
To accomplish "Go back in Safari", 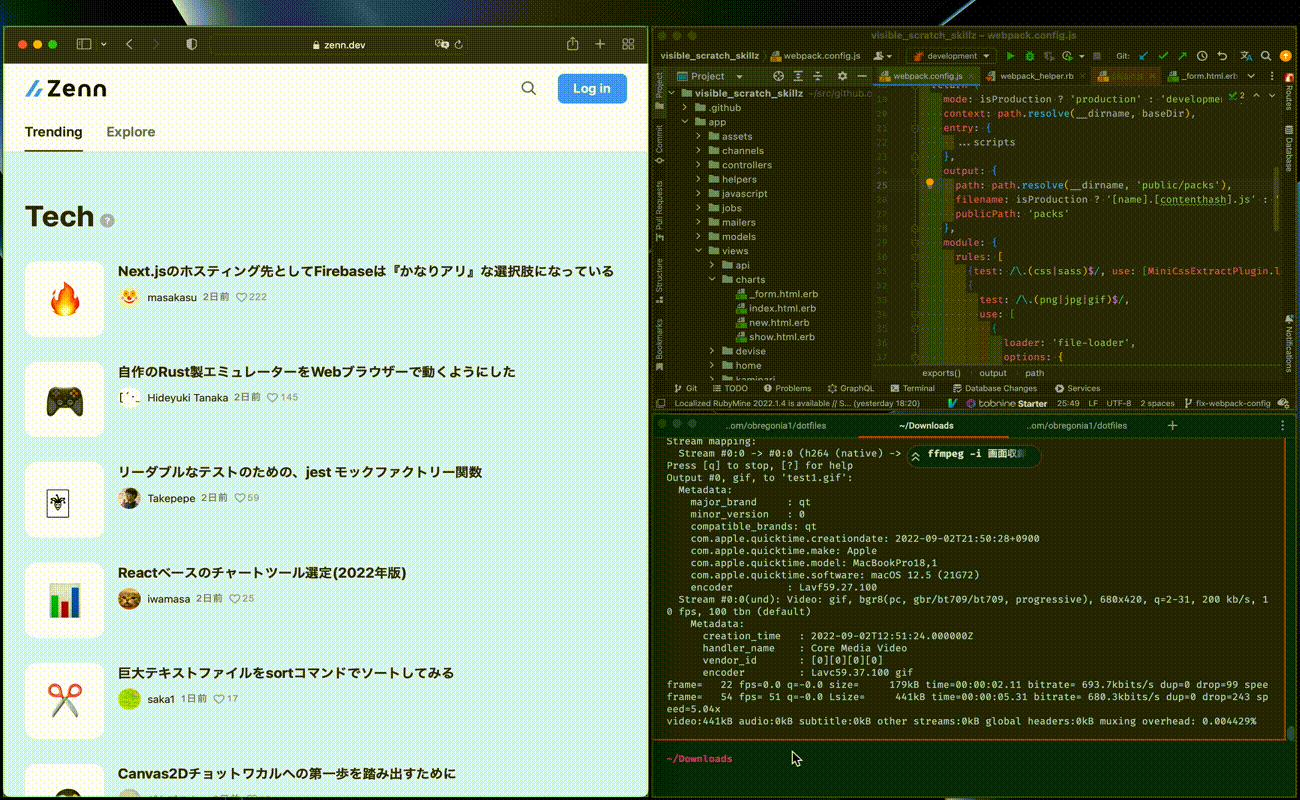I will coord(129,44).
